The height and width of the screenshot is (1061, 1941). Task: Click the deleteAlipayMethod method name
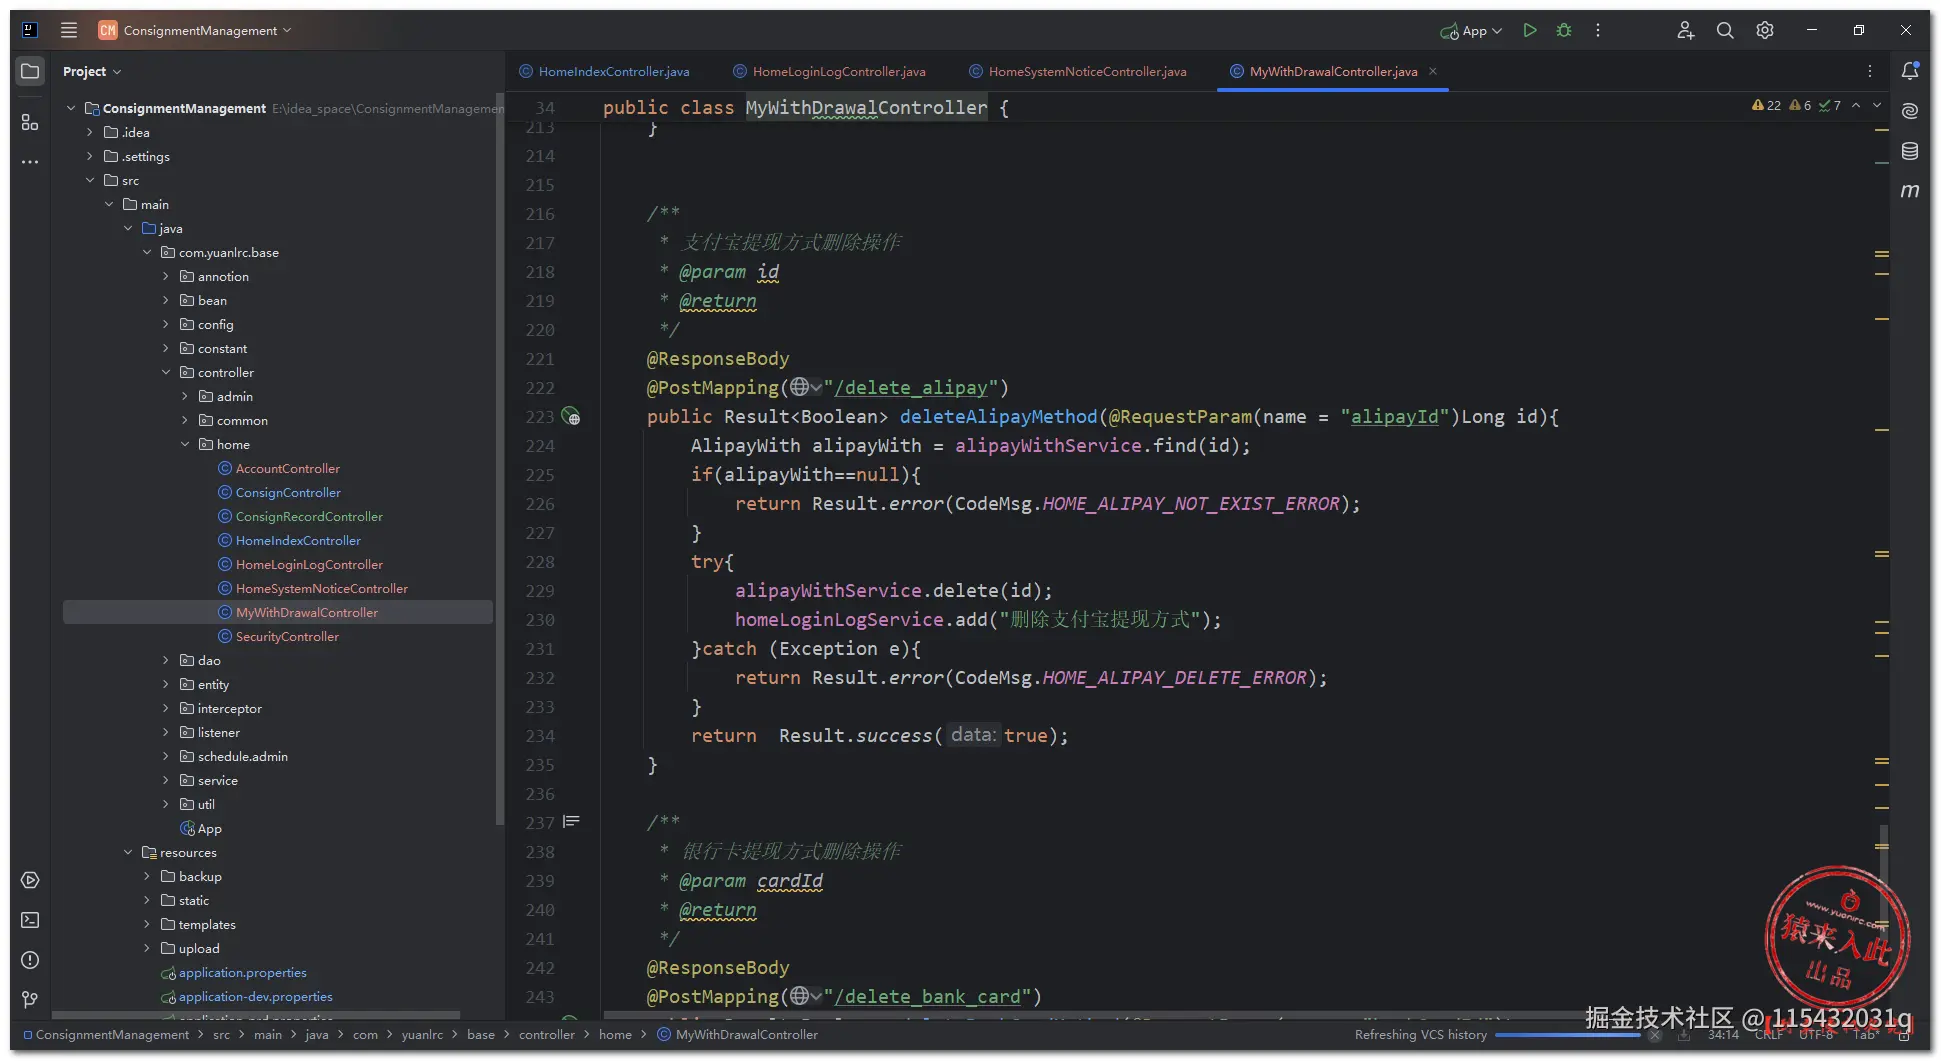click(998, 416)
